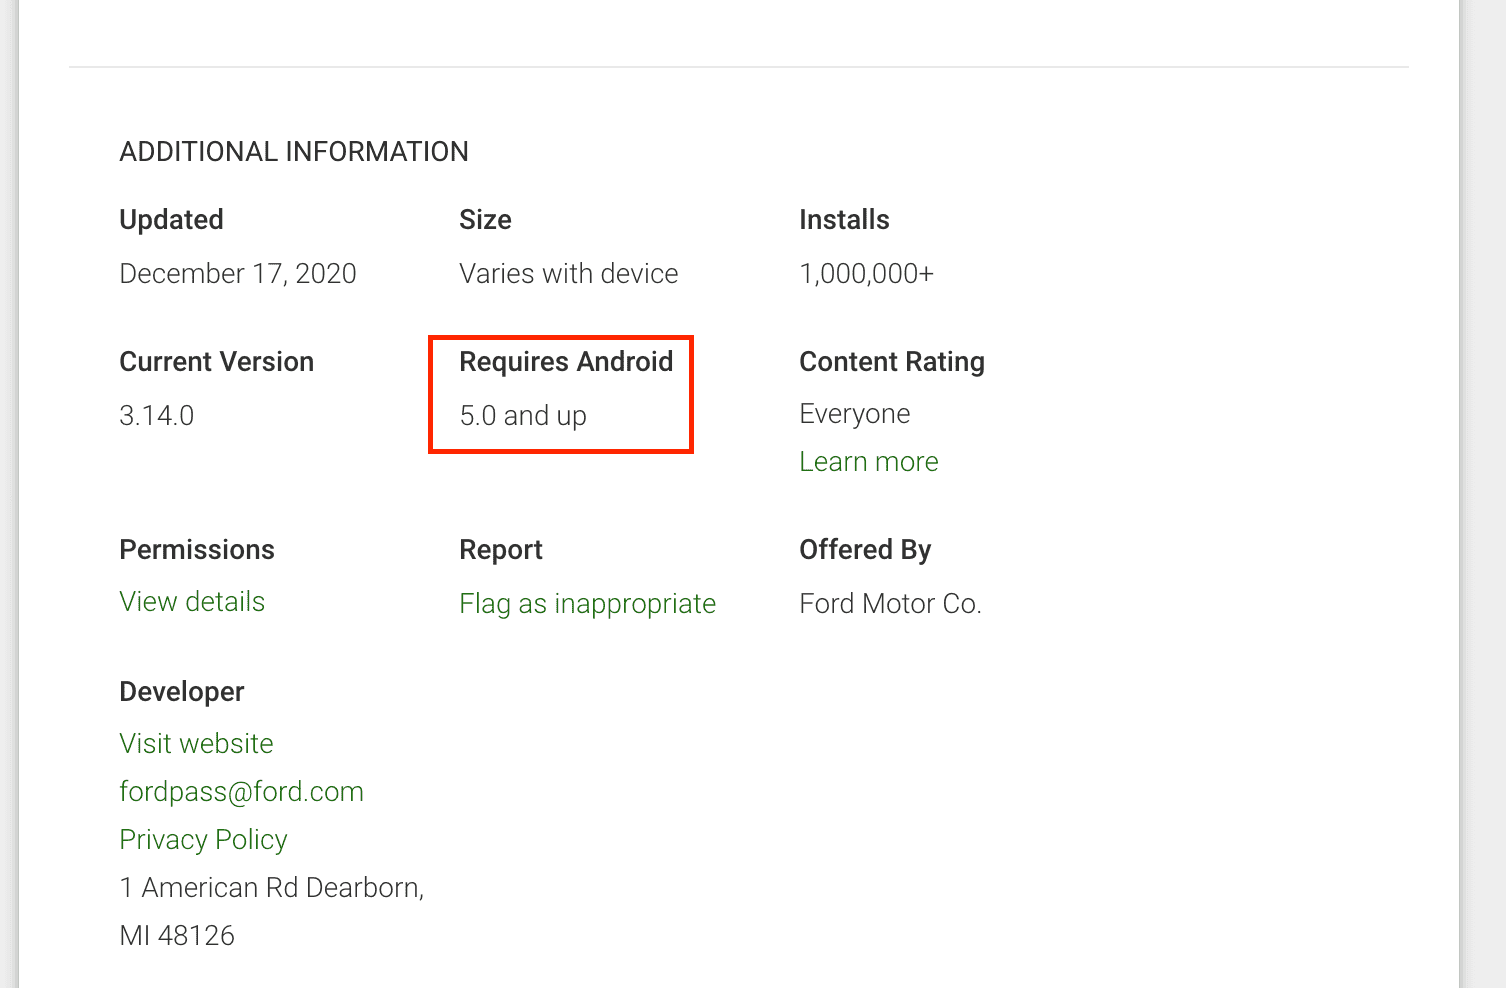
Task: Select the 'Ford Motor Co.' text
Action: pyautogui.click(x=891, y=604)
